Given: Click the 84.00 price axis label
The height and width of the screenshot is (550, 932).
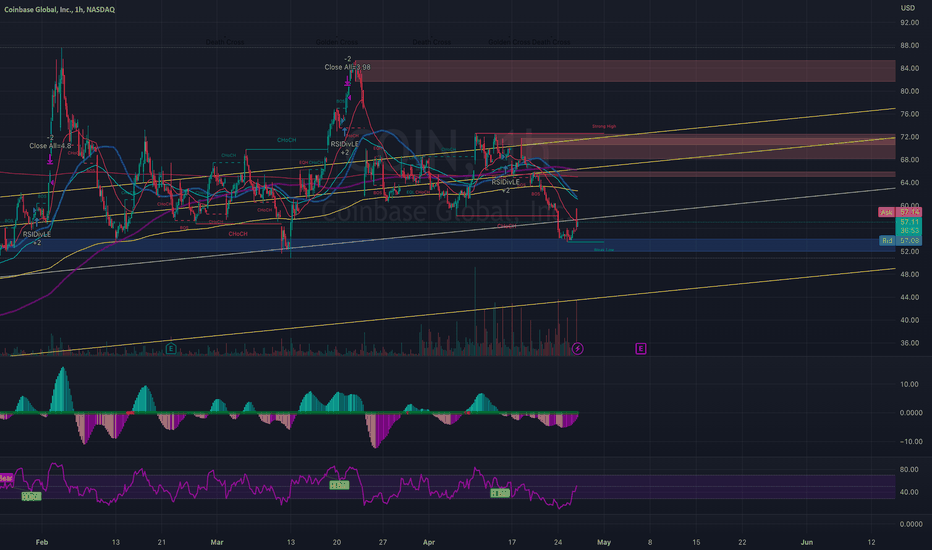Looking at the screenshot, I should coord(909,68).
